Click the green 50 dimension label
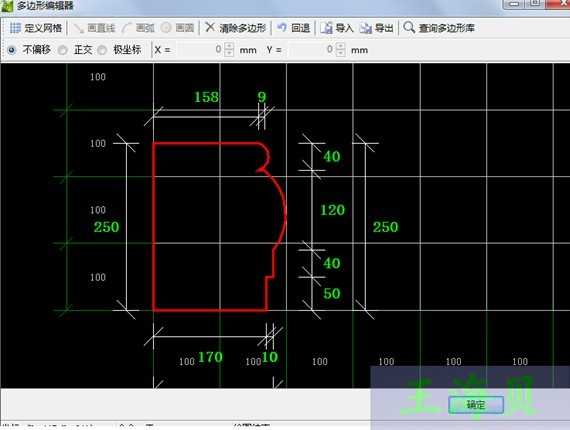 (332, 293)
